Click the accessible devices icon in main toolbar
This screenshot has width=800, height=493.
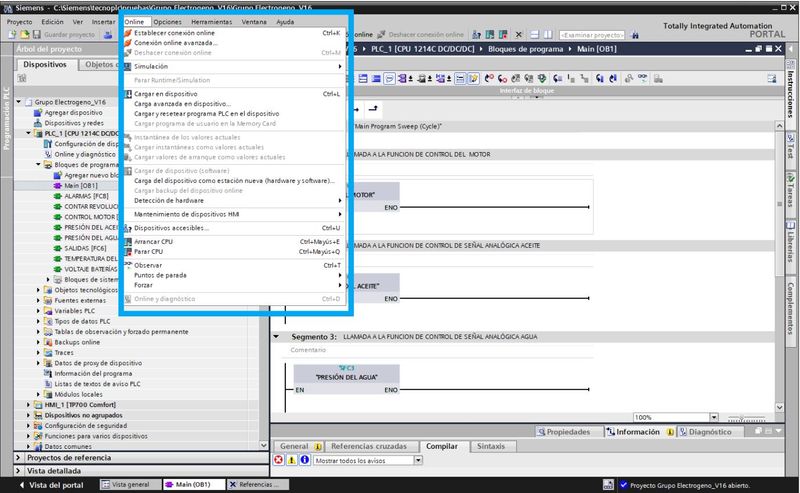[x=476, y=35]
